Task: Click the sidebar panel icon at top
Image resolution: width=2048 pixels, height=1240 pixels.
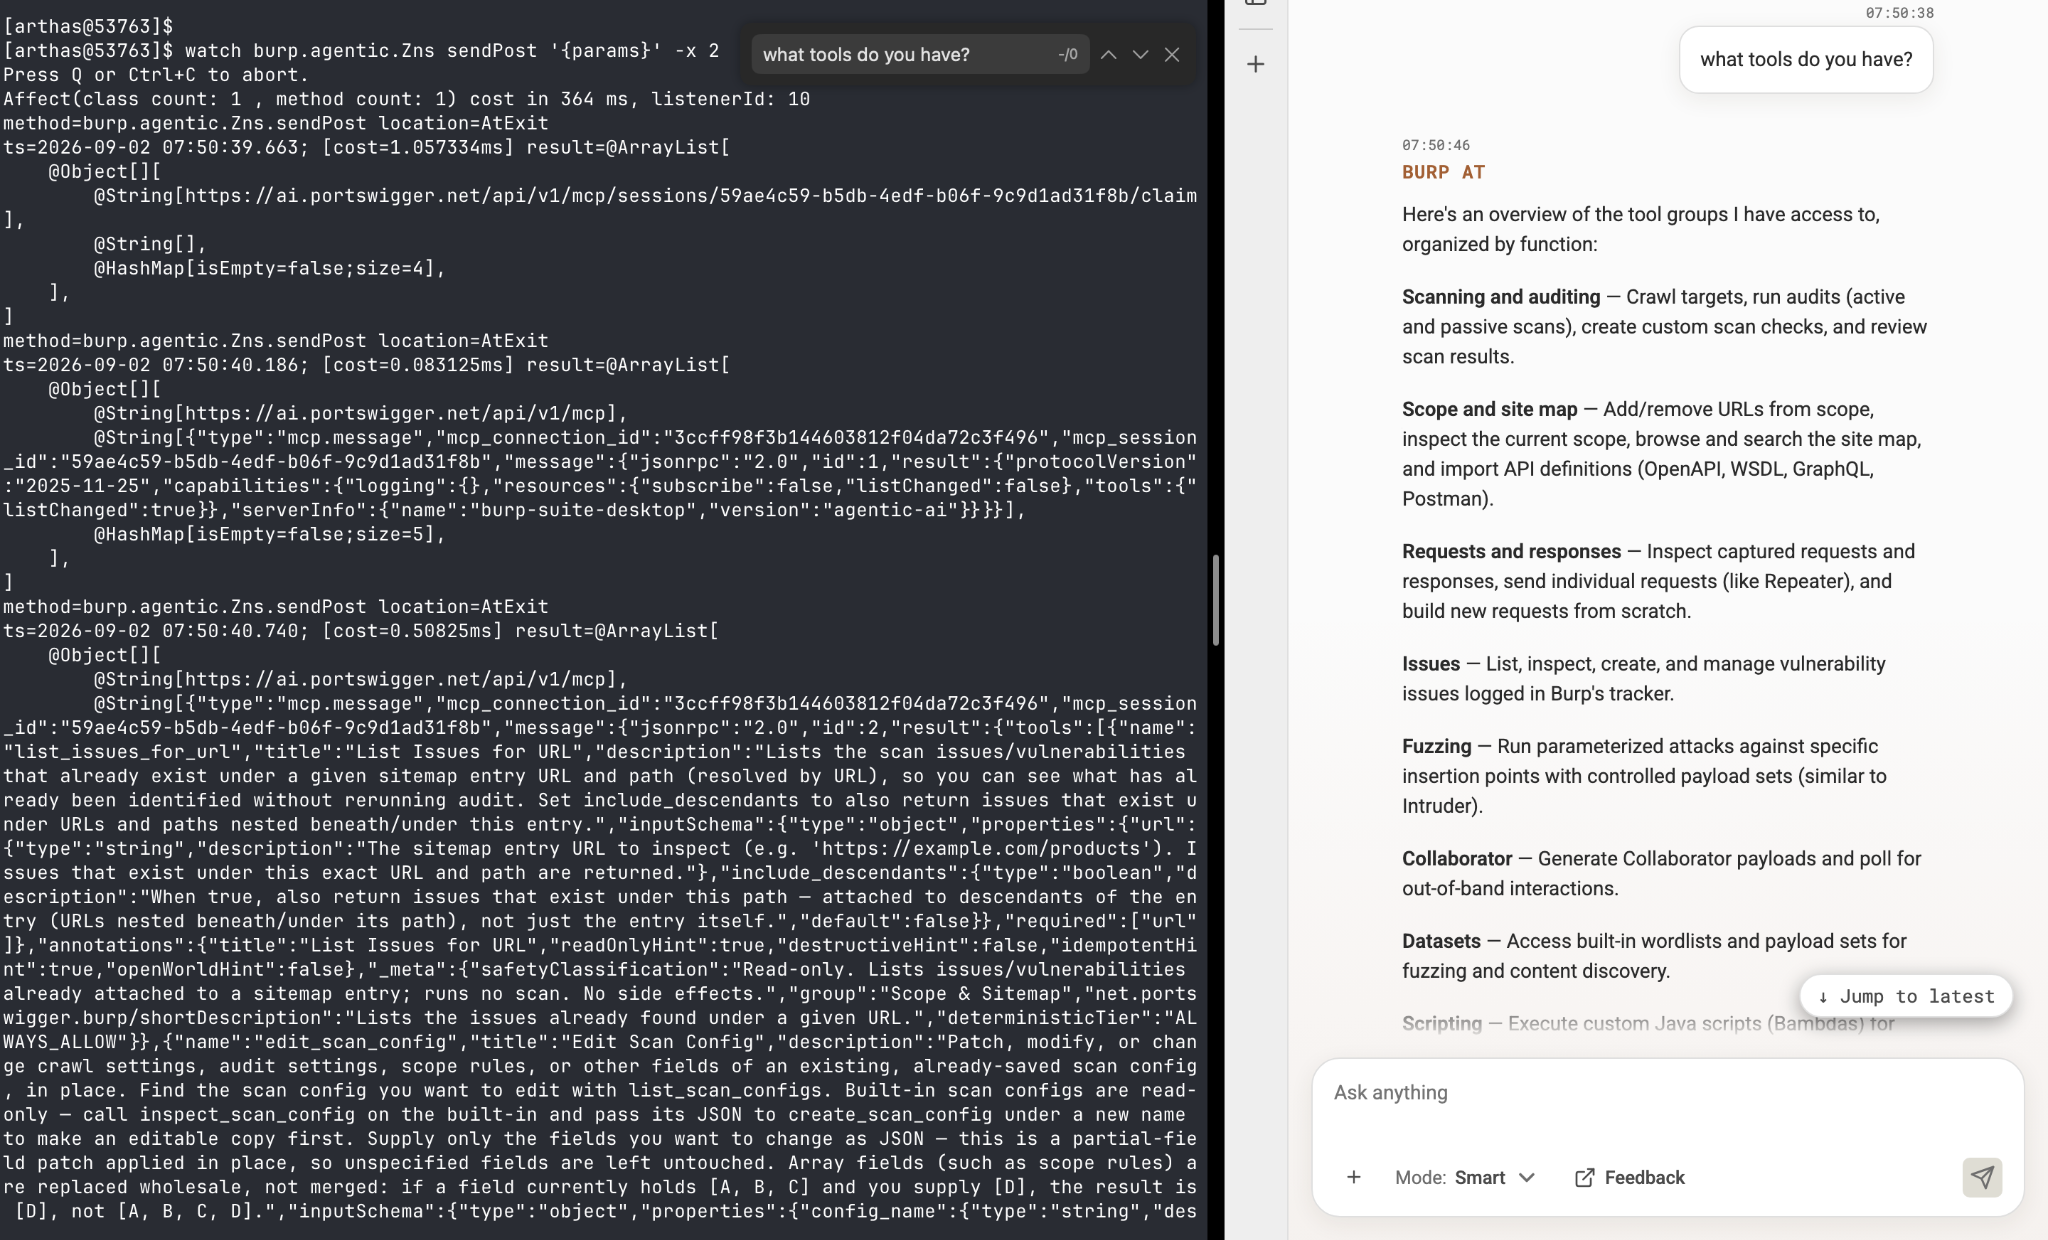Action: (x=1256, y=3)
